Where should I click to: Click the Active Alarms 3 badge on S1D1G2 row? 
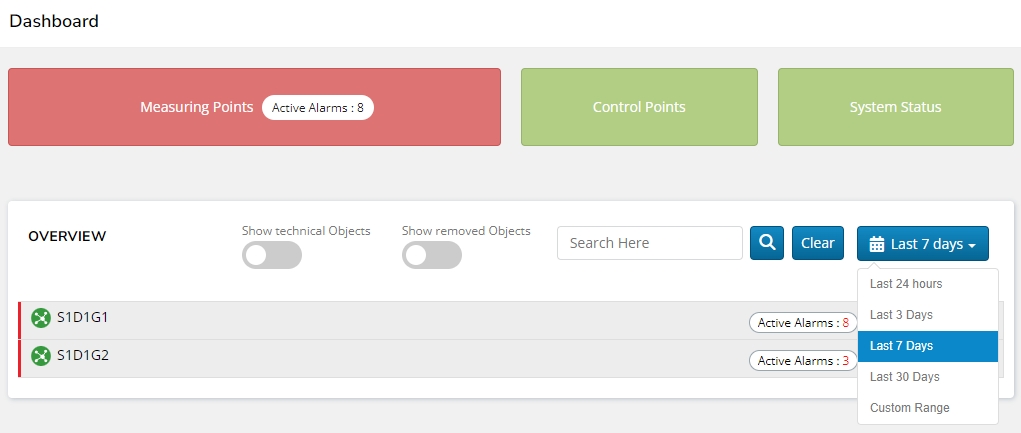803,361
